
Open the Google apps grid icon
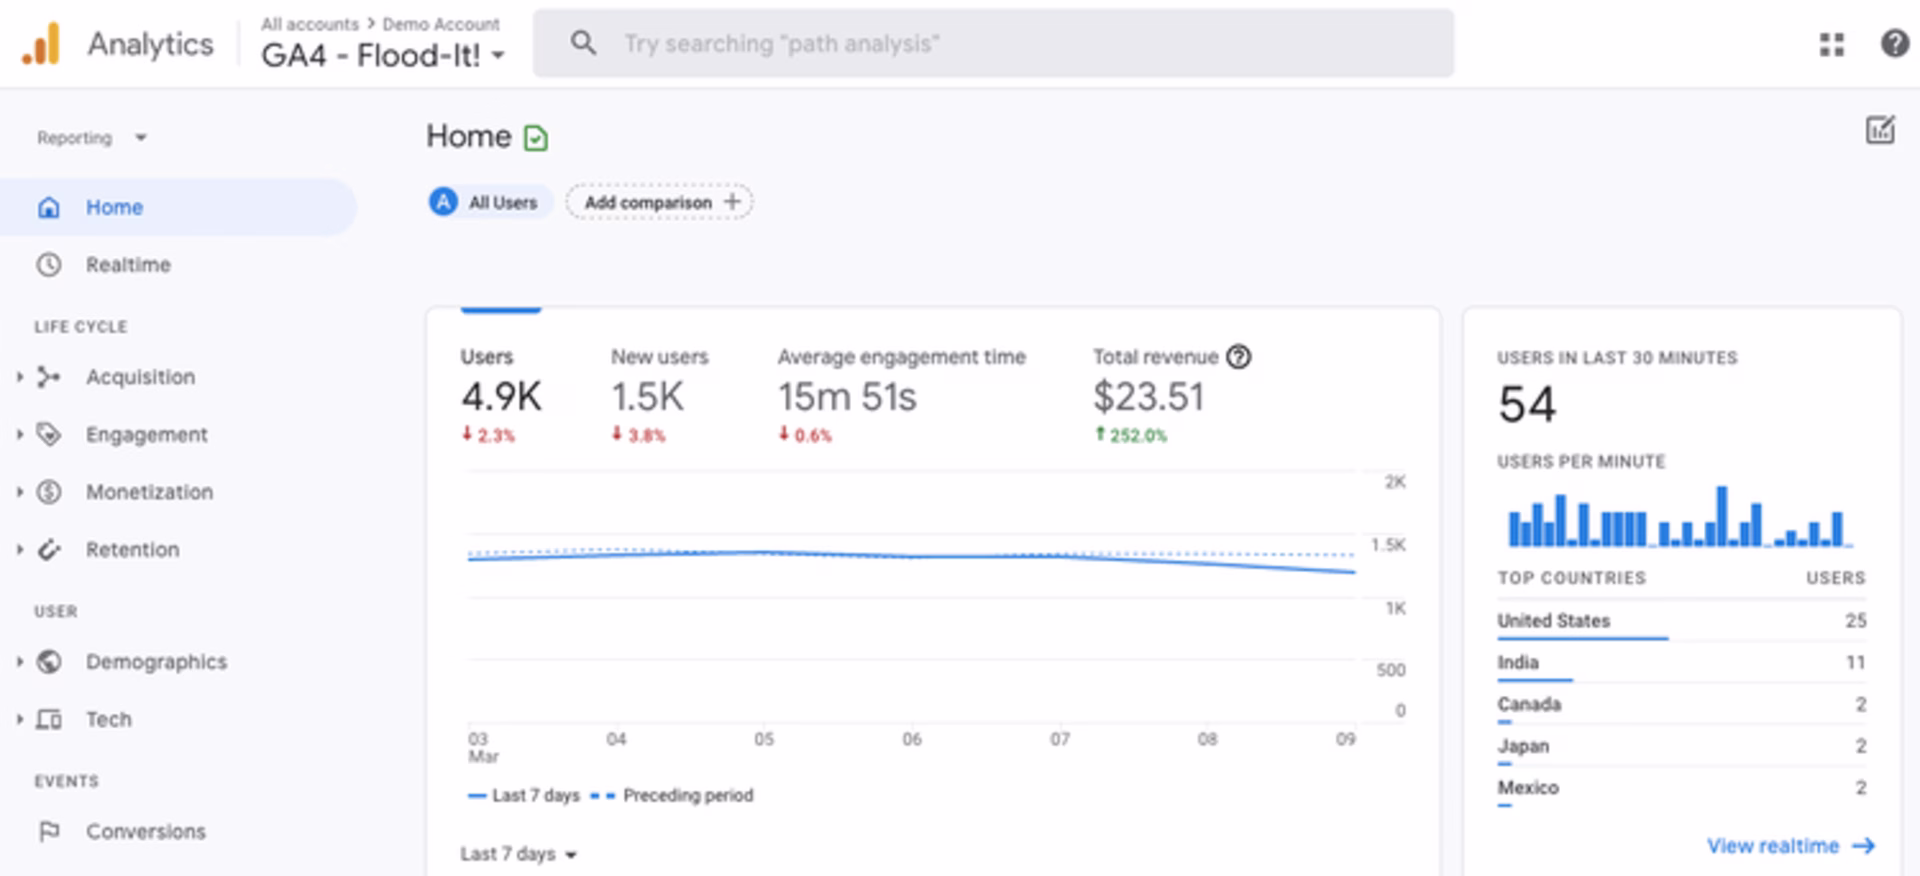click(1831, 44)
